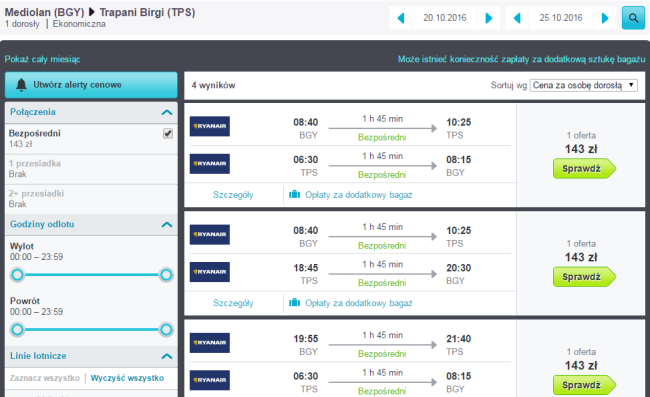Uncheck the Bezpośredni connections checkbox
Image resolution: width=650 pixels, height=397 pixels.
[x=168, y=133]
